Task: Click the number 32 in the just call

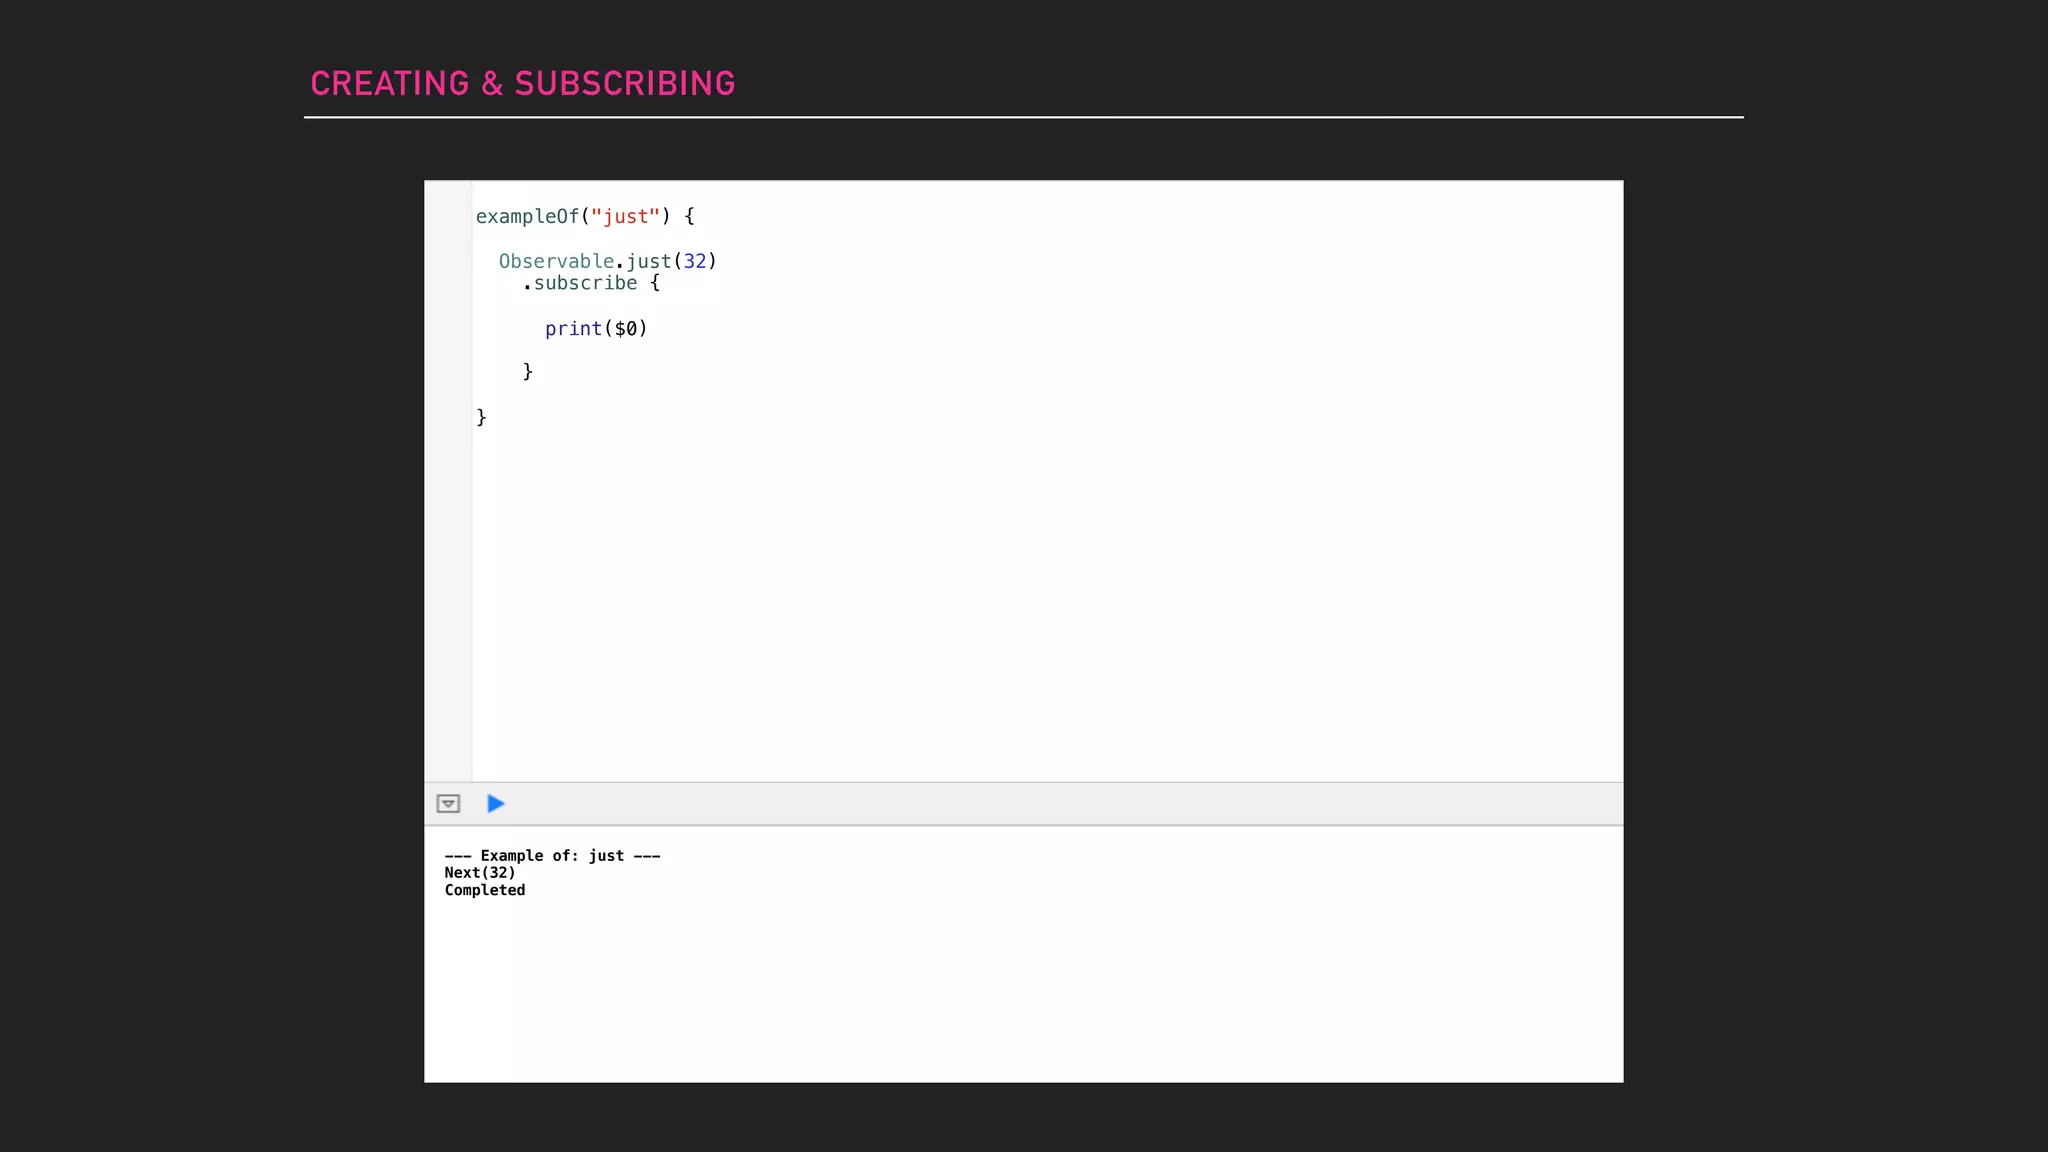Action: (694, 262)
